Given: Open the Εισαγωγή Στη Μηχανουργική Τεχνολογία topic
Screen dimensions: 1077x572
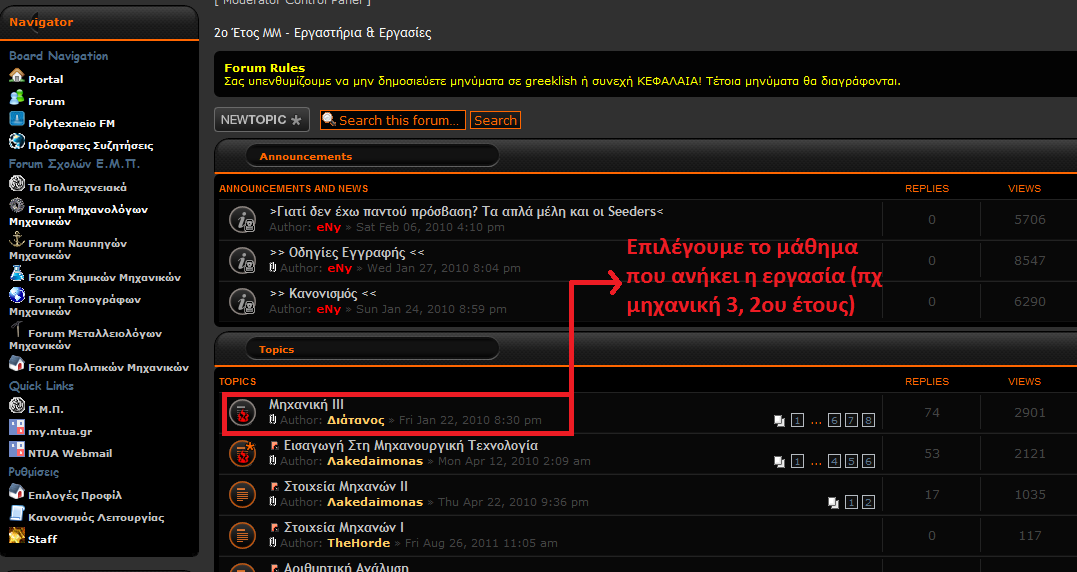Looking at the screenshot, I should coord(410,445).
